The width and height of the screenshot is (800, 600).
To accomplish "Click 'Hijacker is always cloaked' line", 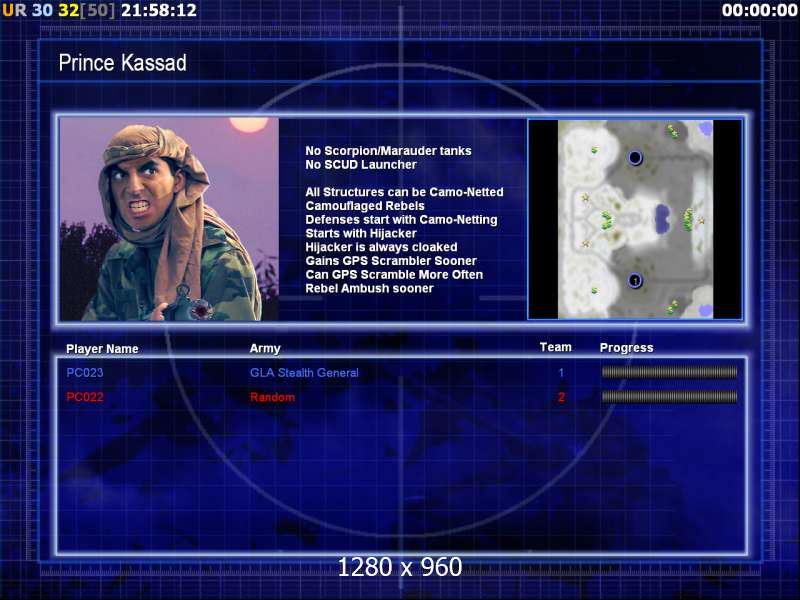I will pos(381,247).
